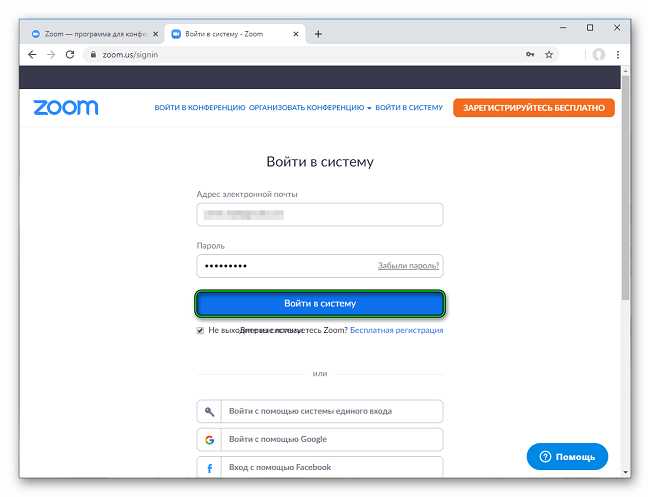Open 'Войти в конференцию' in the menu
This screenshot has height=497, width=650.
[x=200, y=108]
